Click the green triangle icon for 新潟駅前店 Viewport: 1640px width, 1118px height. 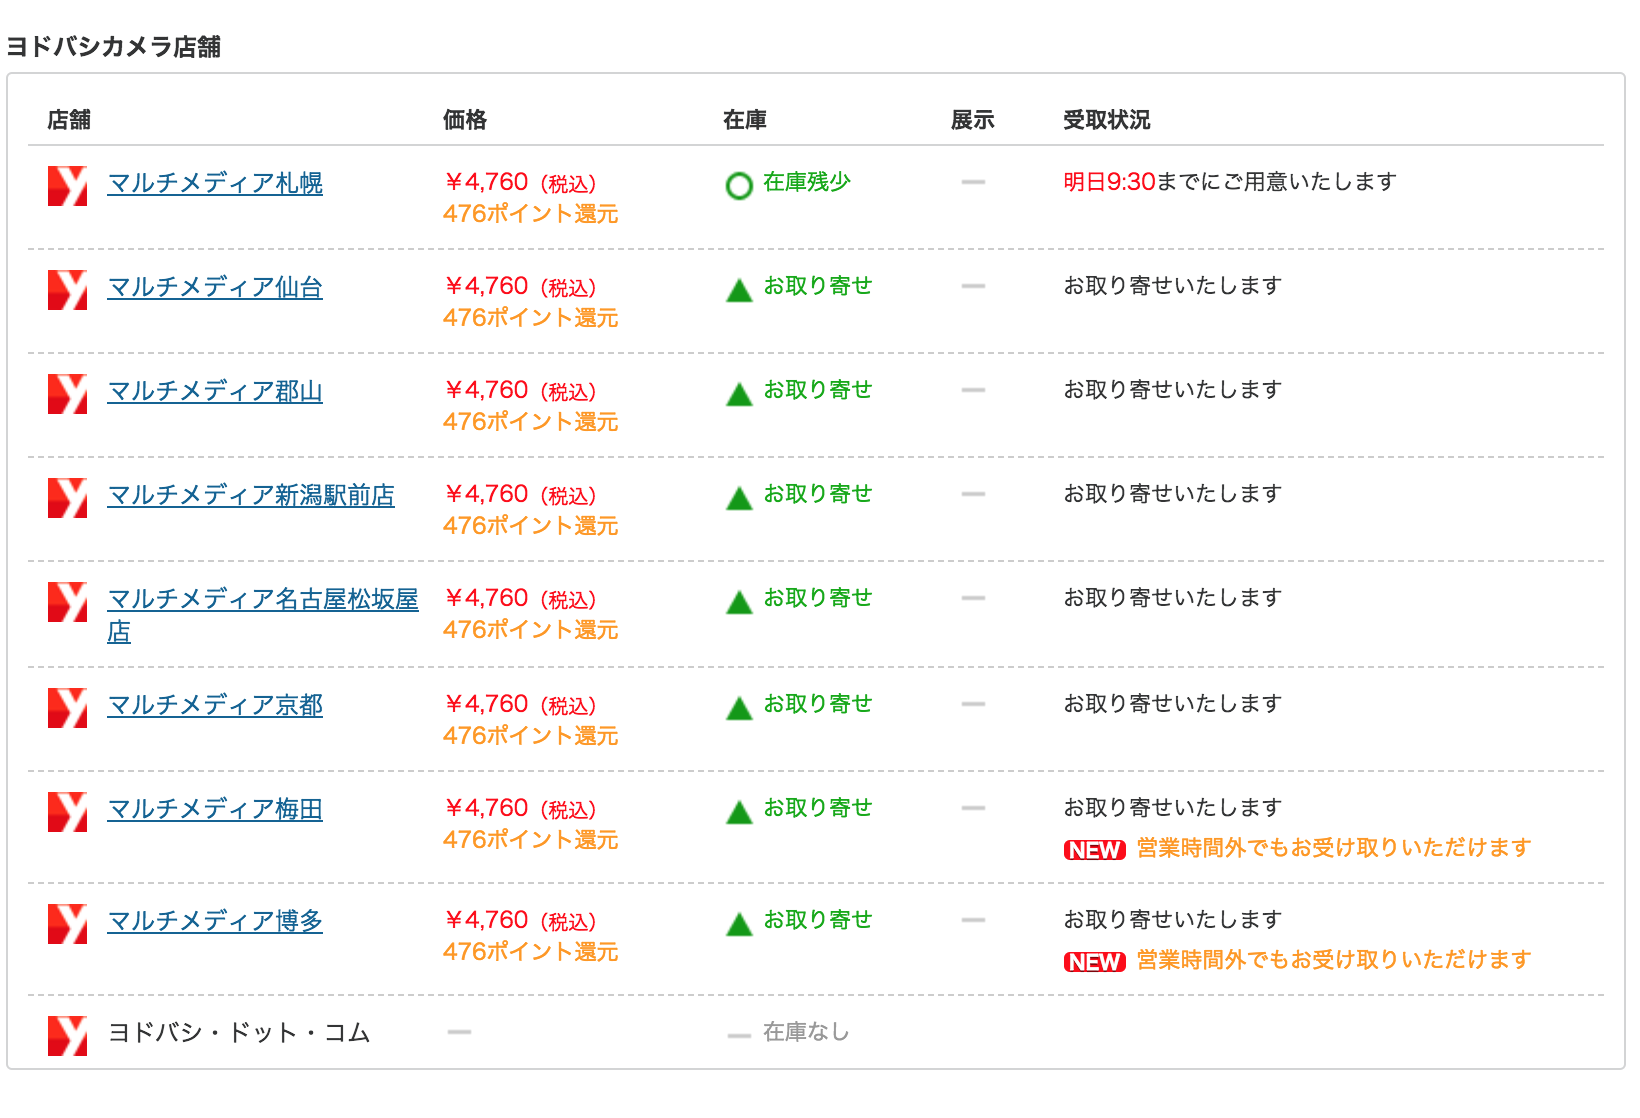[739, 498]
